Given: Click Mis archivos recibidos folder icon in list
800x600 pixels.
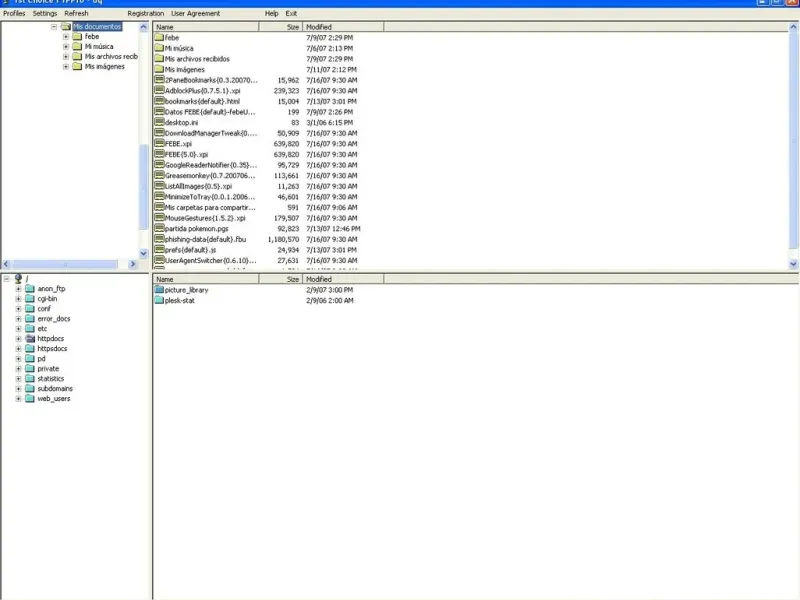Looking at the screenshot, I should point(159,59).
